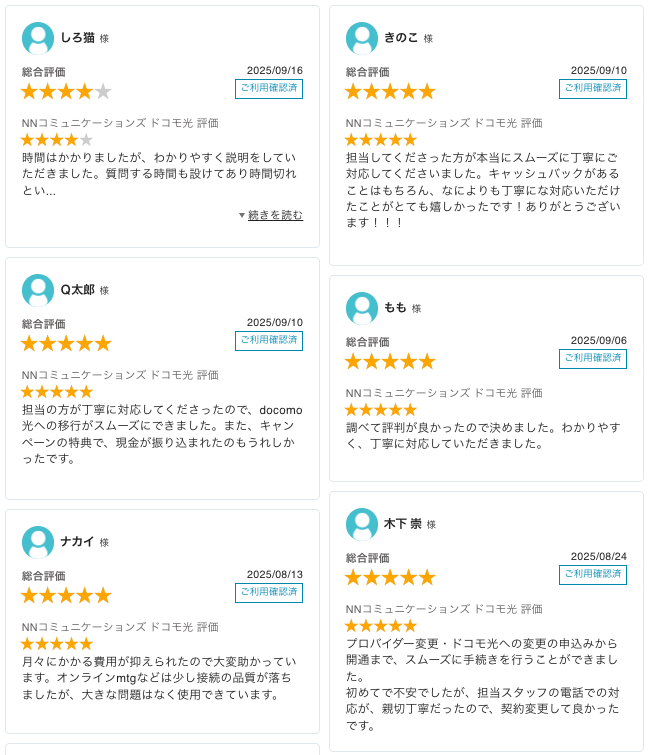Click the しろ猫 reviewer name

point(78,38)
